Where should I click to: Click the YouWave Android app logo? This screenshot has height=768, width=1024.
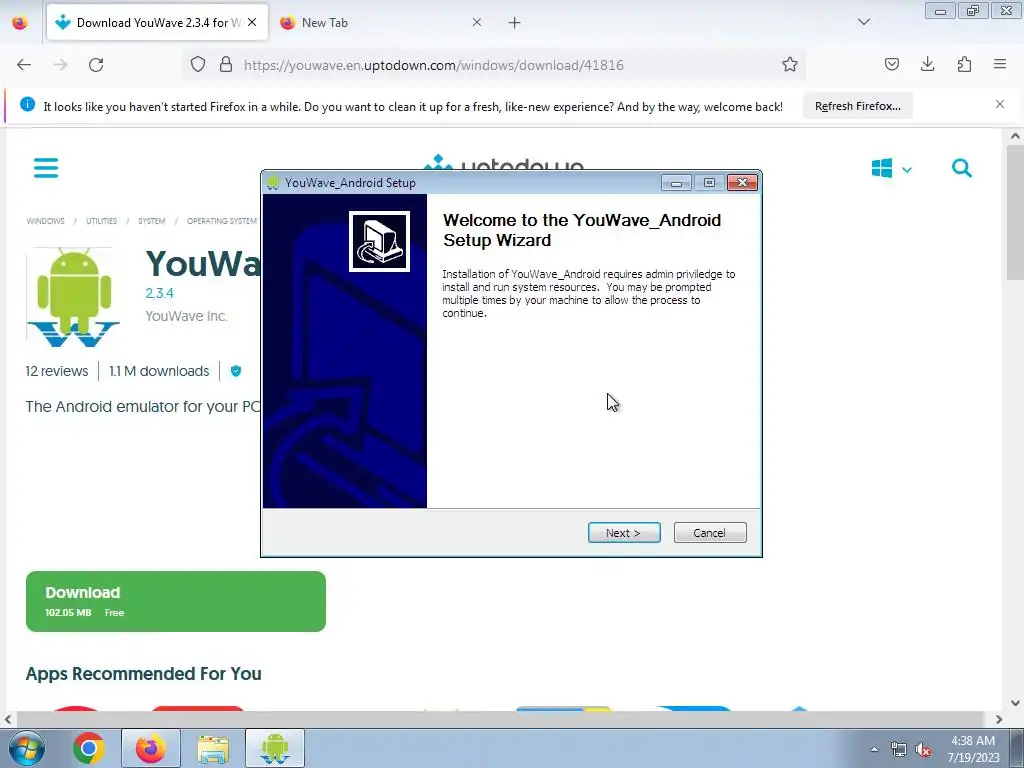[x=73, y=297]
